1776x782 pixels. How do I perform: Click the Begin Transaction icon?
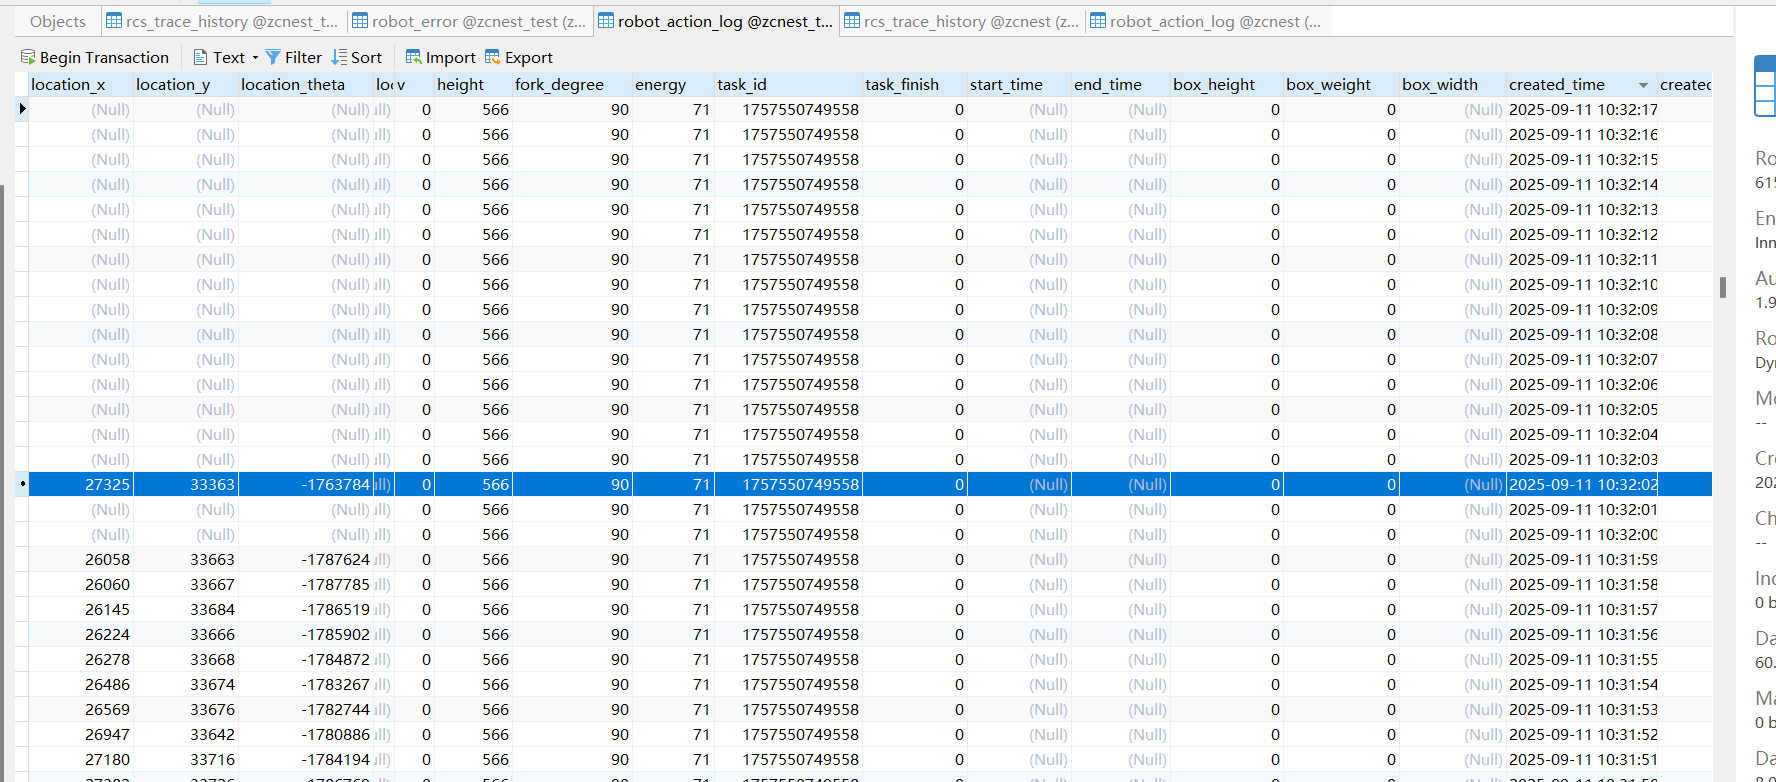[x=28, y=57]
